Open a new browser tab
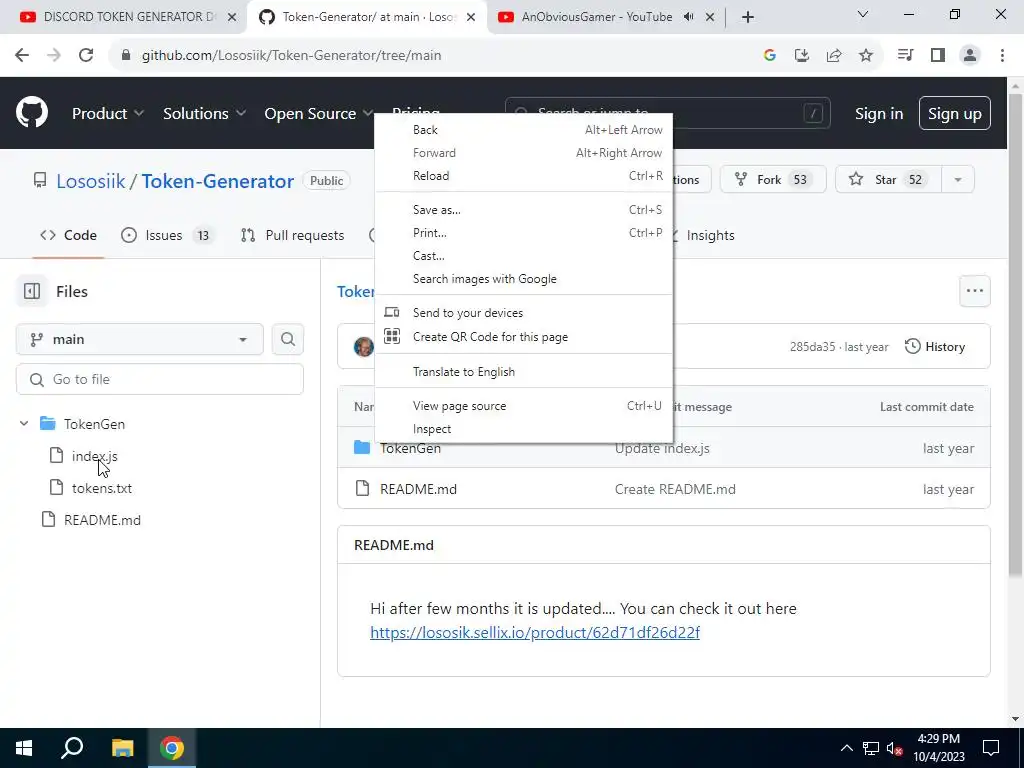 pos(748,17)
